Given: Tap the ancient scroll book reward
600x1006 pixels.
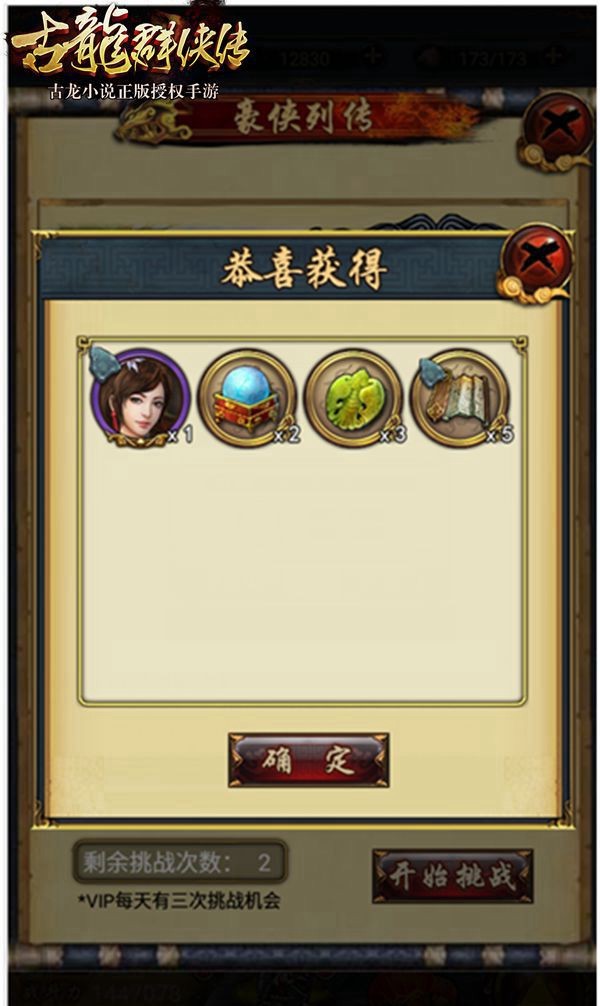Looking at the screenshot, I should click(460, 398).
